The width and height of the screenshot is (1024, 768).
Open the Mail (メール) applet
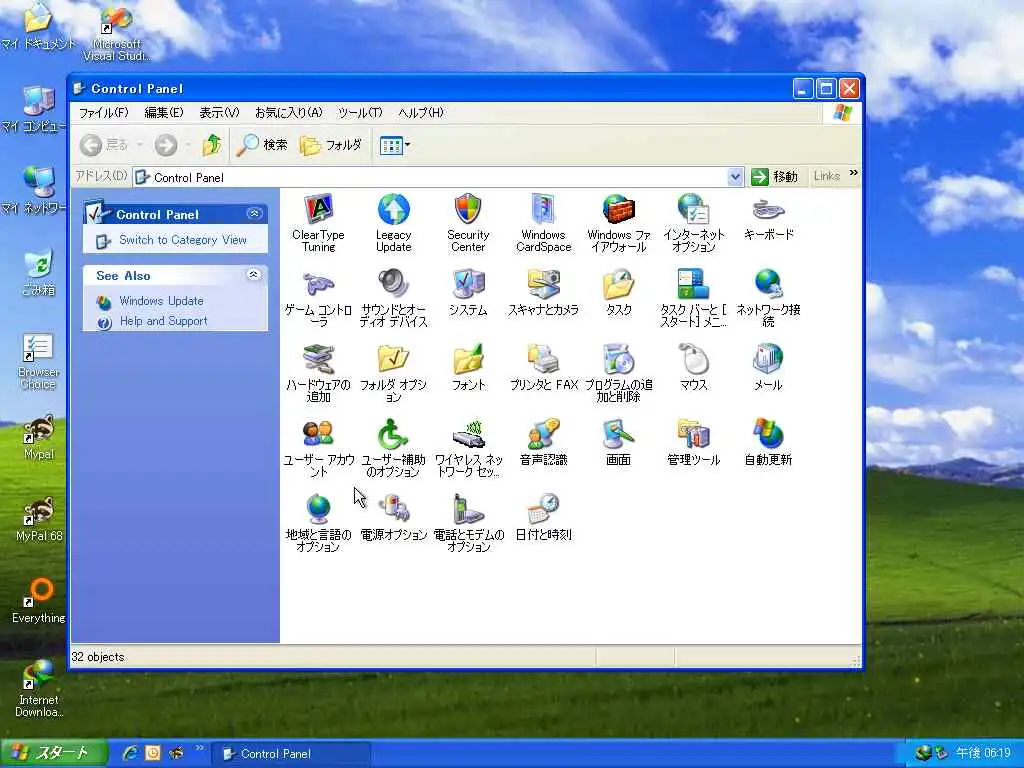click(x=769, y=367)
